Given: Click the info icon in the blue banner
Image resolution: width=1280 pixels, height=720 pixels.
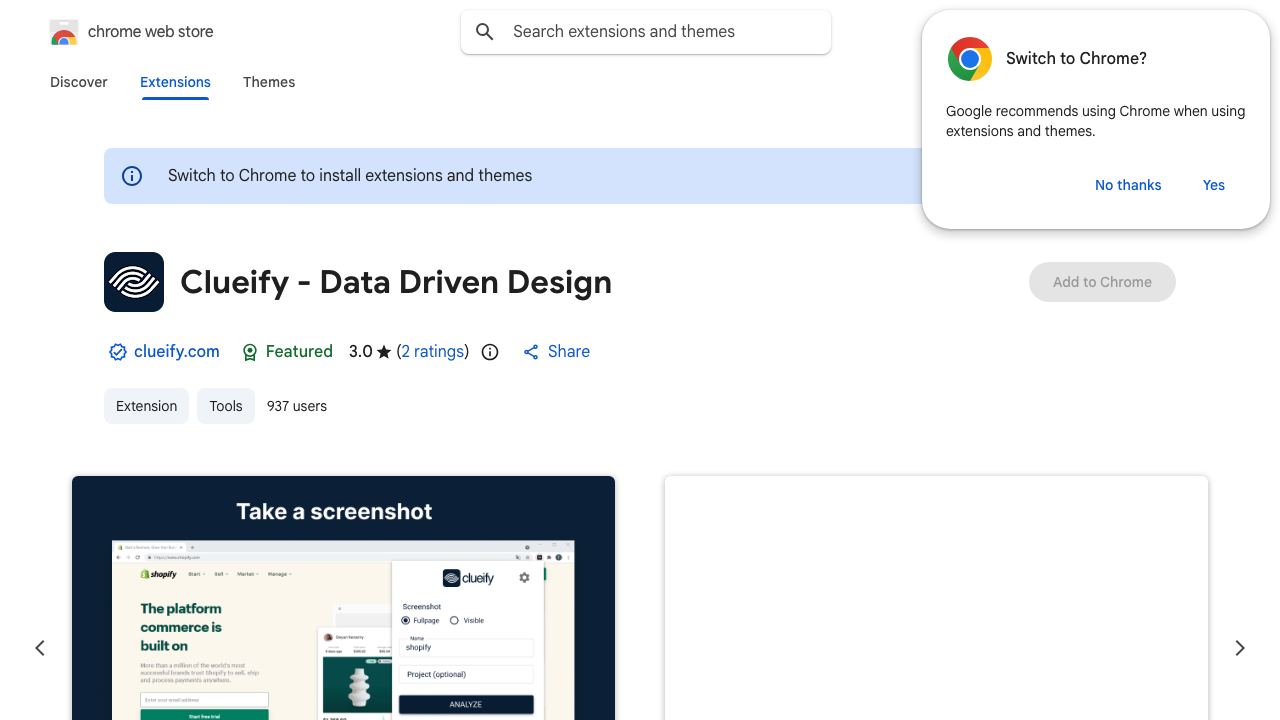Looking at the screenshot, I should [x=132, y=176].
